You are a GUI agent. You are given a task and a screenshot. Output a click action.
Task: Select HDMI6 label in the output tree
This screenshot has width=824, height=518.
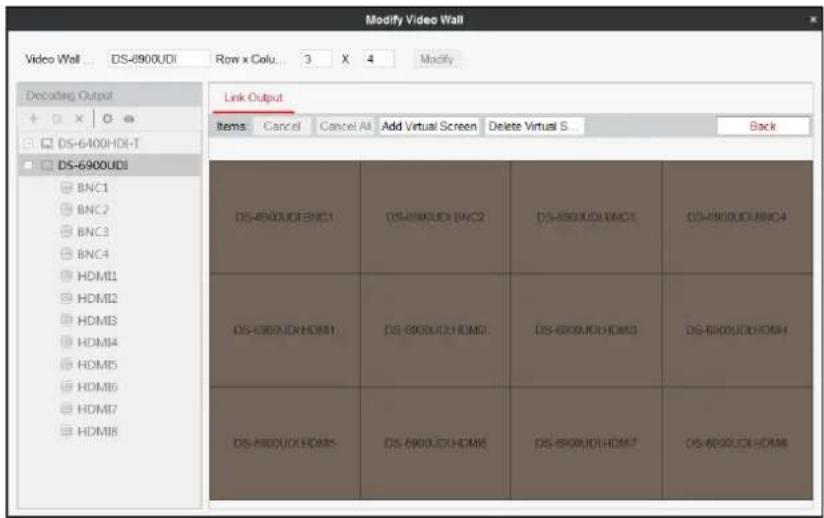97,387
